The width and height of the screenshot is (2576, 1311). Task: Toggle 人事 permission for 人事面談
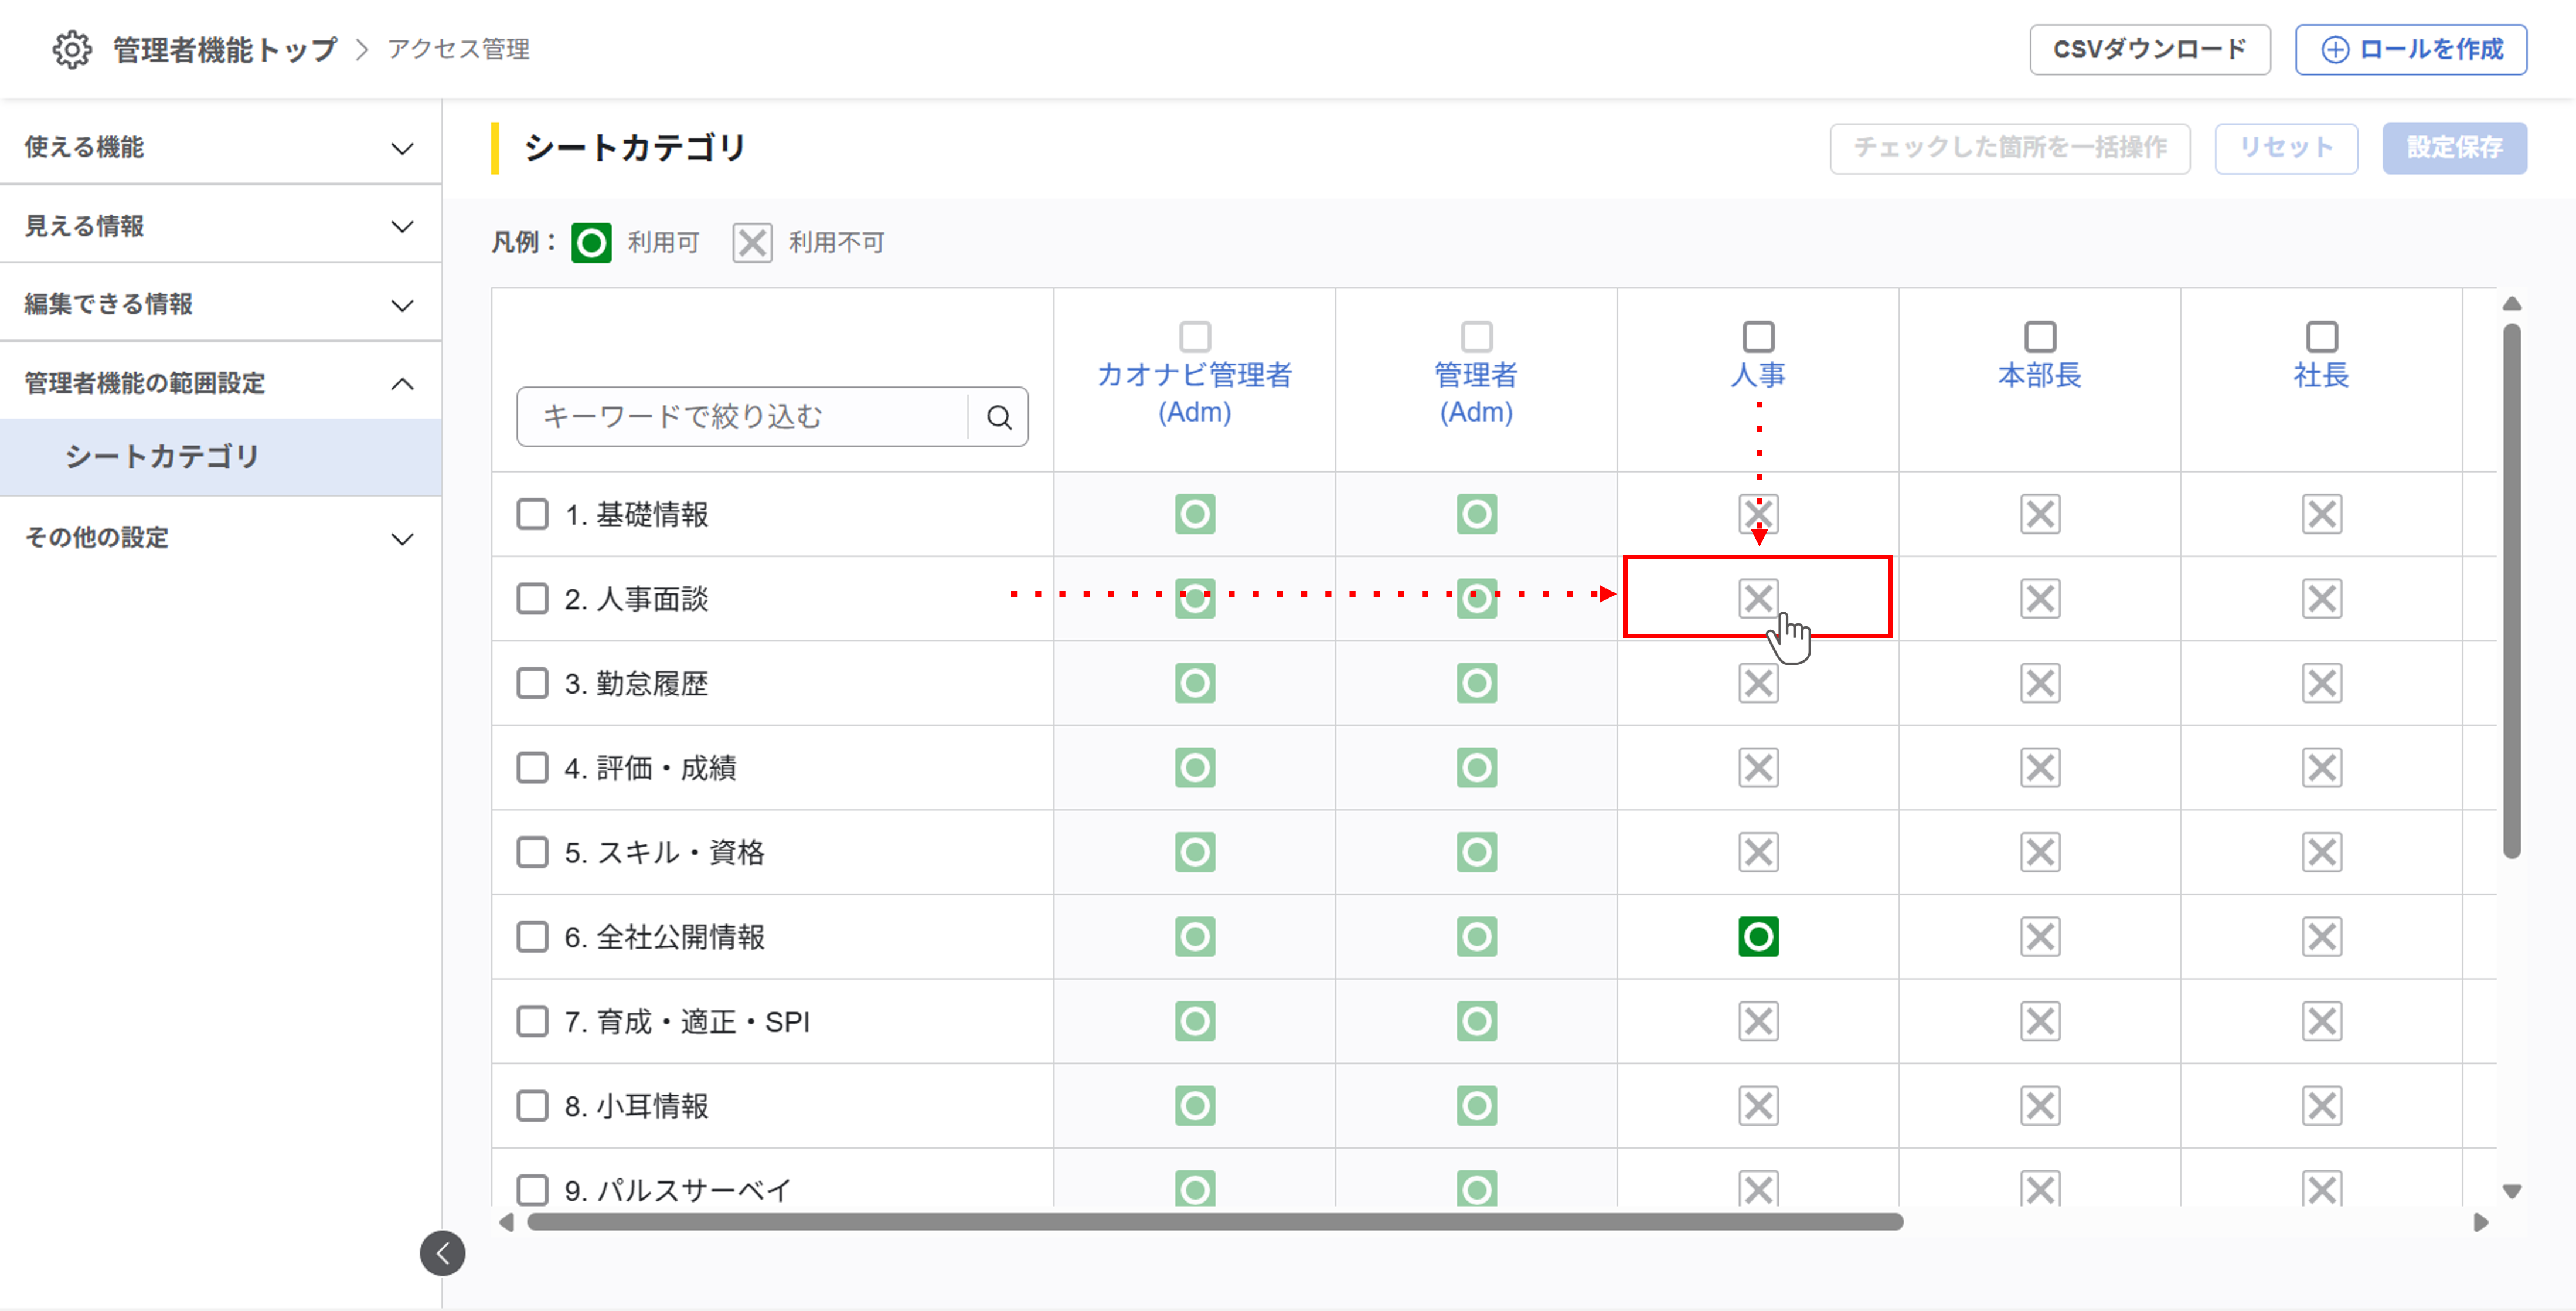(x=1758, y=598)
